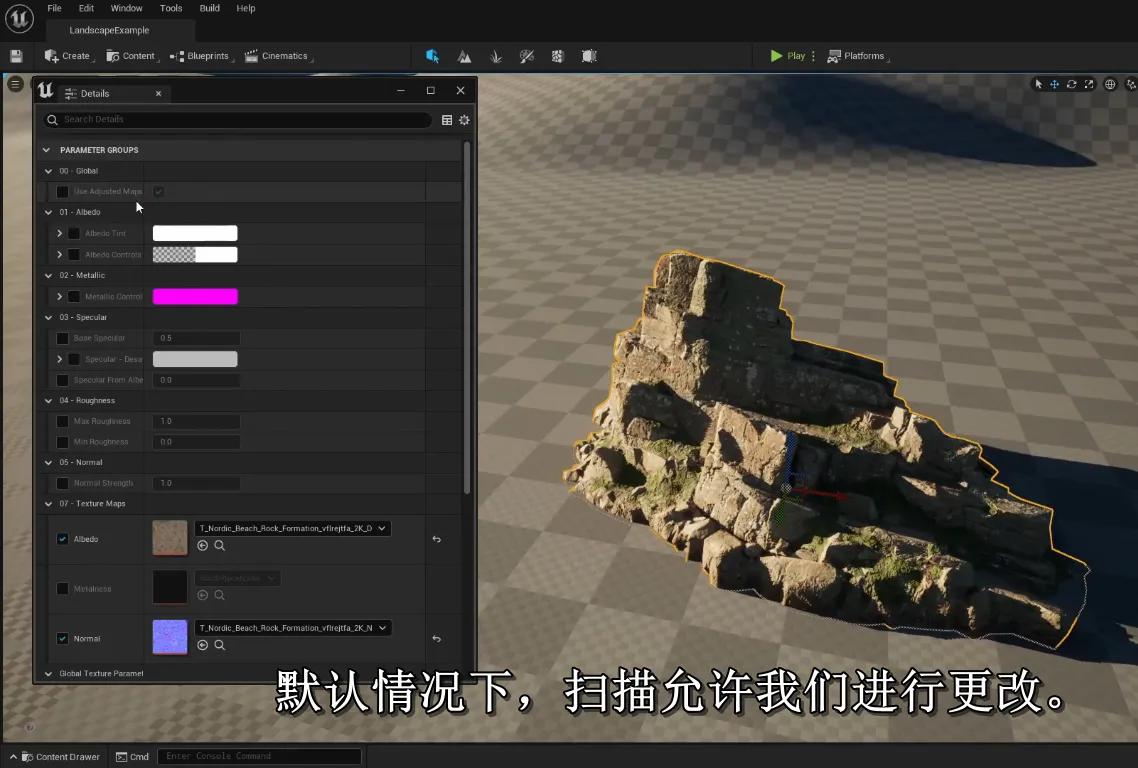Click the magenta Metallic Control color swatch

(195, 296)
